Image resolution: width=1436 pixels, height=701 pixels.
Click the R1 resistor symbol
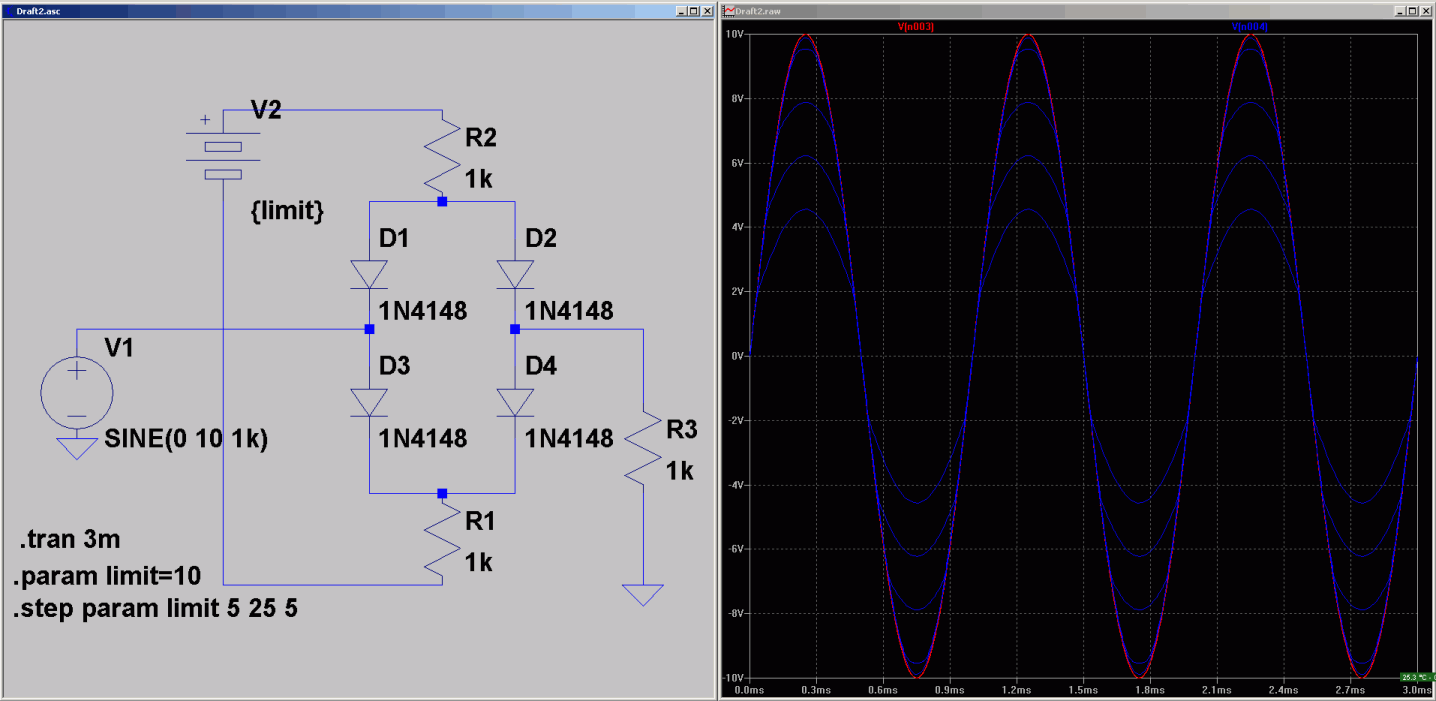[x=442, y=541]
